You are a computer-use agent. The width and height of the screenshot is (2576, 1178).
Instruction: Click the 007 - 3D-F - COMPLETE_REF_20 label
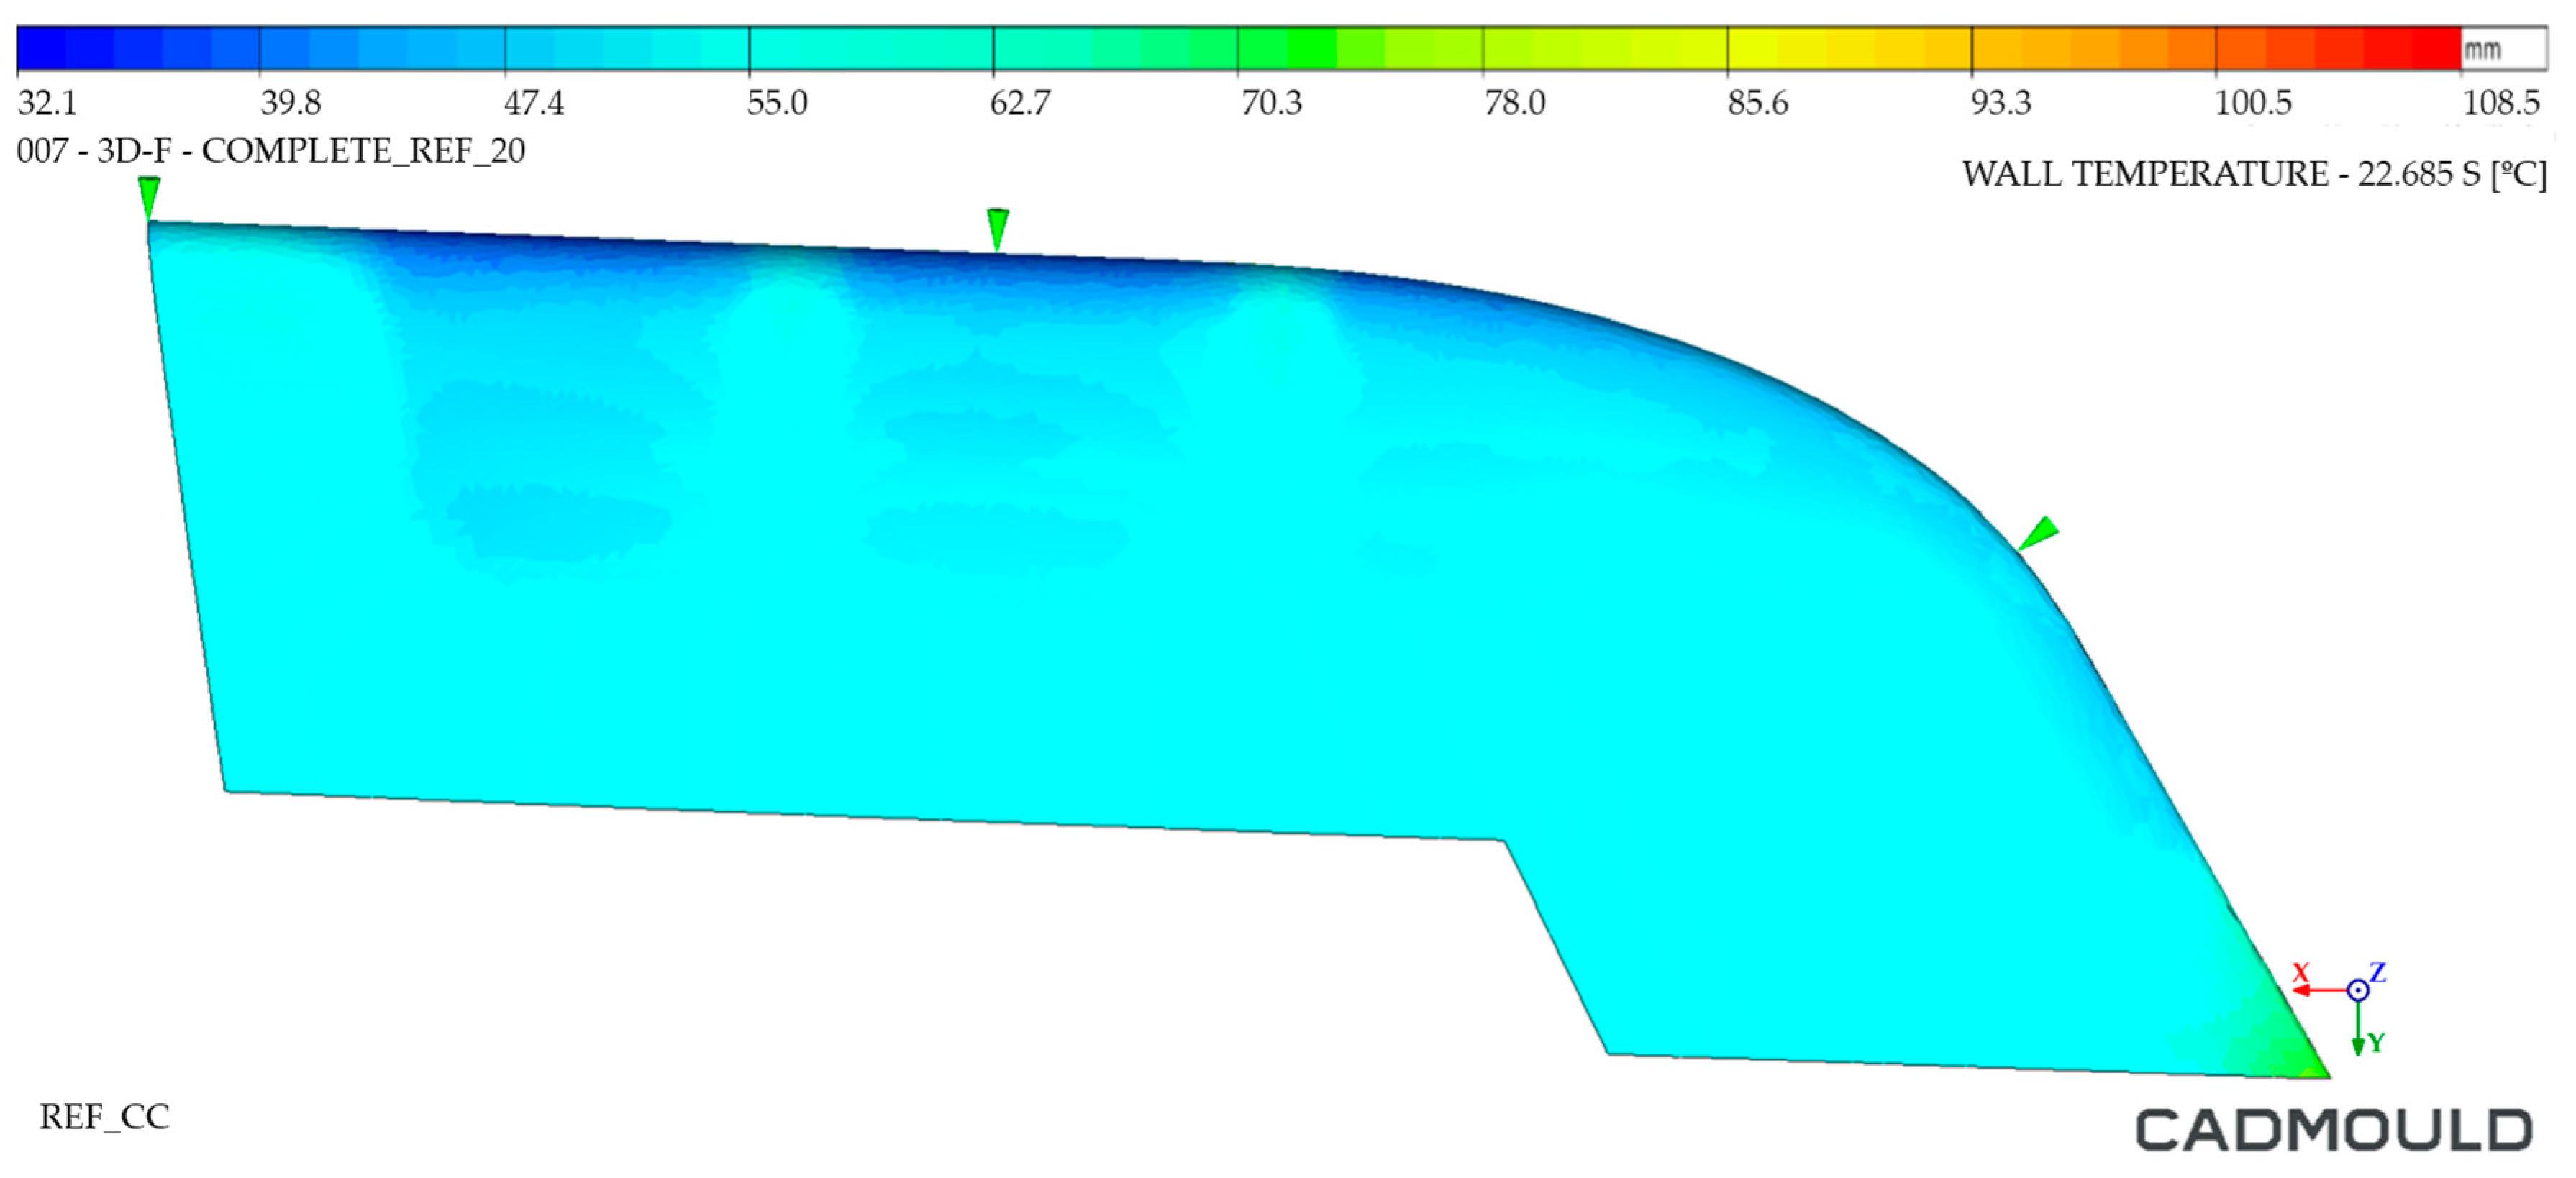[271, 151]
